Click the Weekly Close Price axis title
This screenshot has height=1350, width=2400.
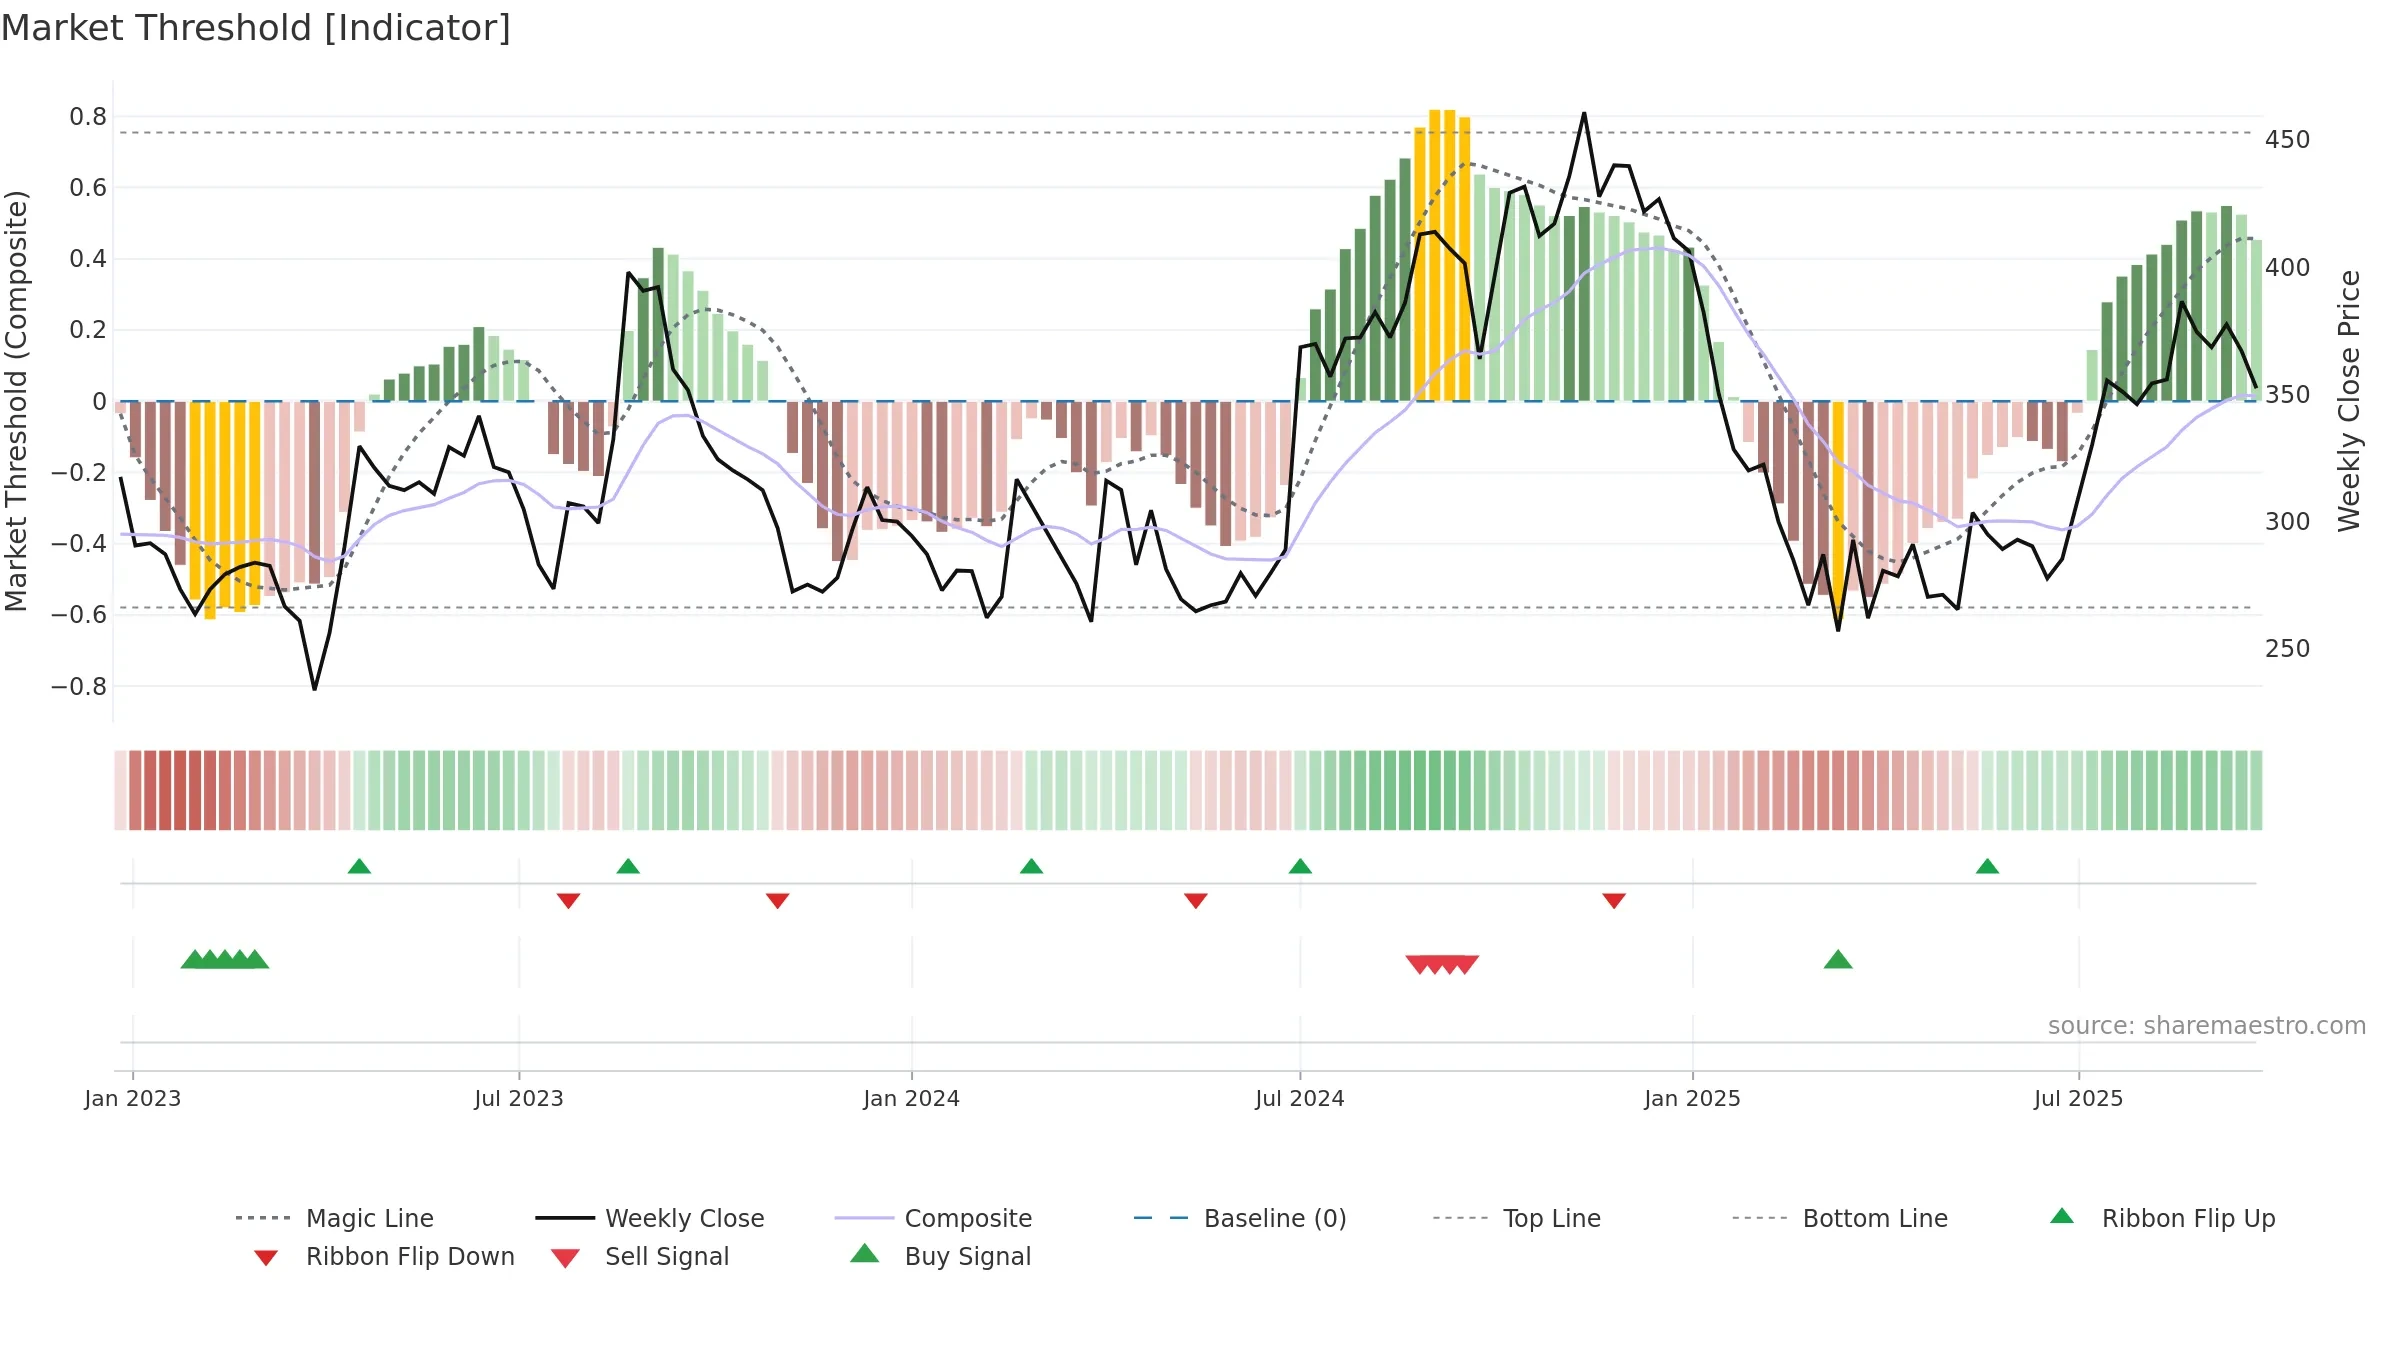click(2349, 401)
